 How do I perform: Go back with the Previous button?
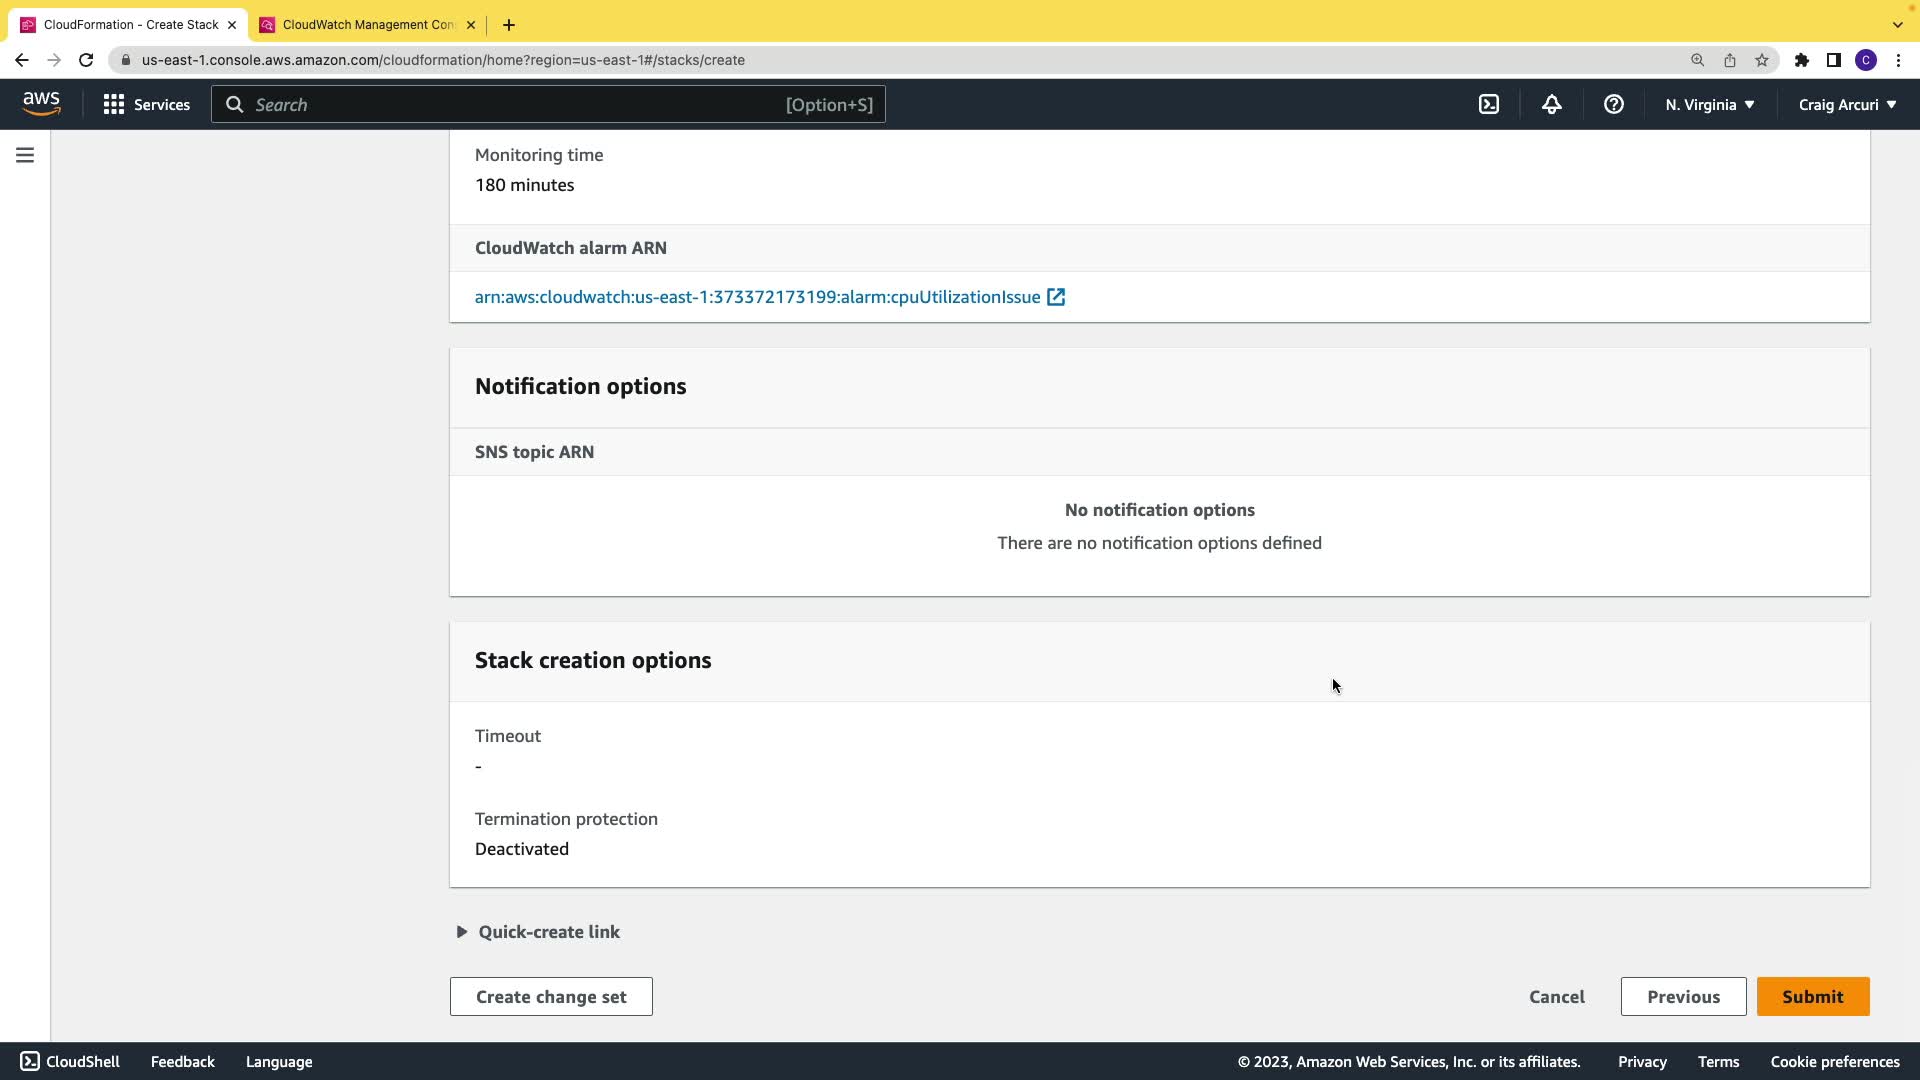click(x=1683, y=997)
